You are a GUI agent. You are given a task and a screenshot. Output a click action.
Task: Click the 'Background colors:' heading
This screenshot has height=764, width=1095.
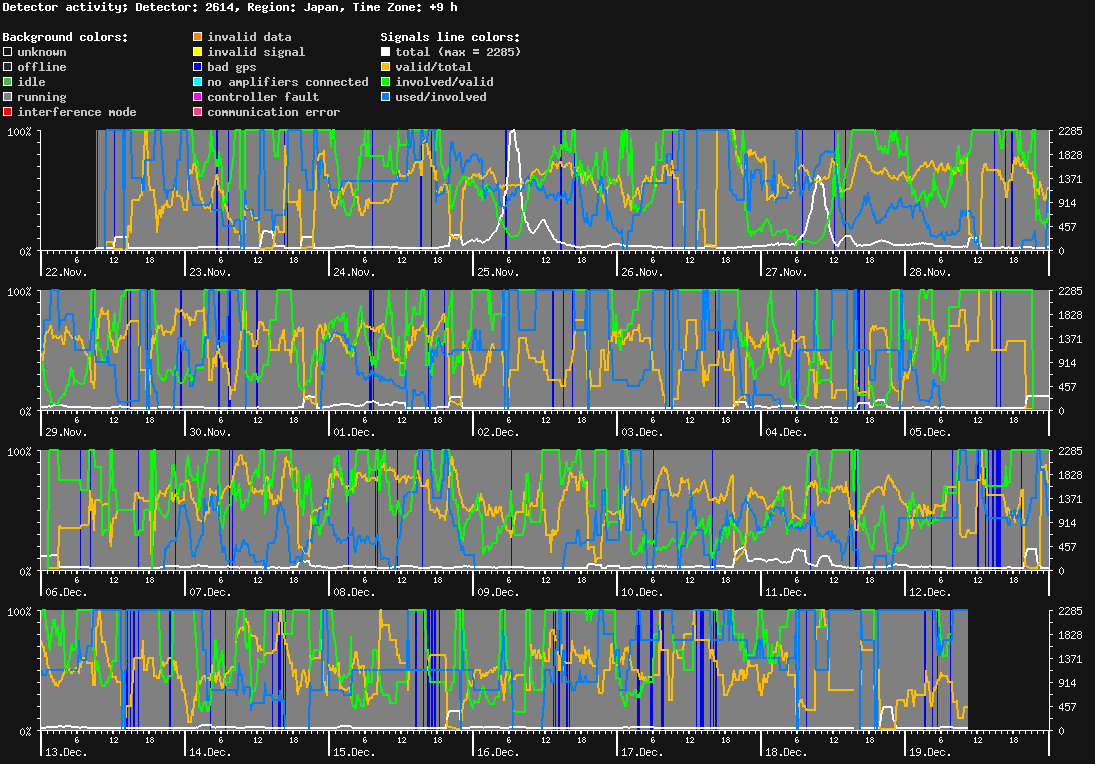[66, 37]
